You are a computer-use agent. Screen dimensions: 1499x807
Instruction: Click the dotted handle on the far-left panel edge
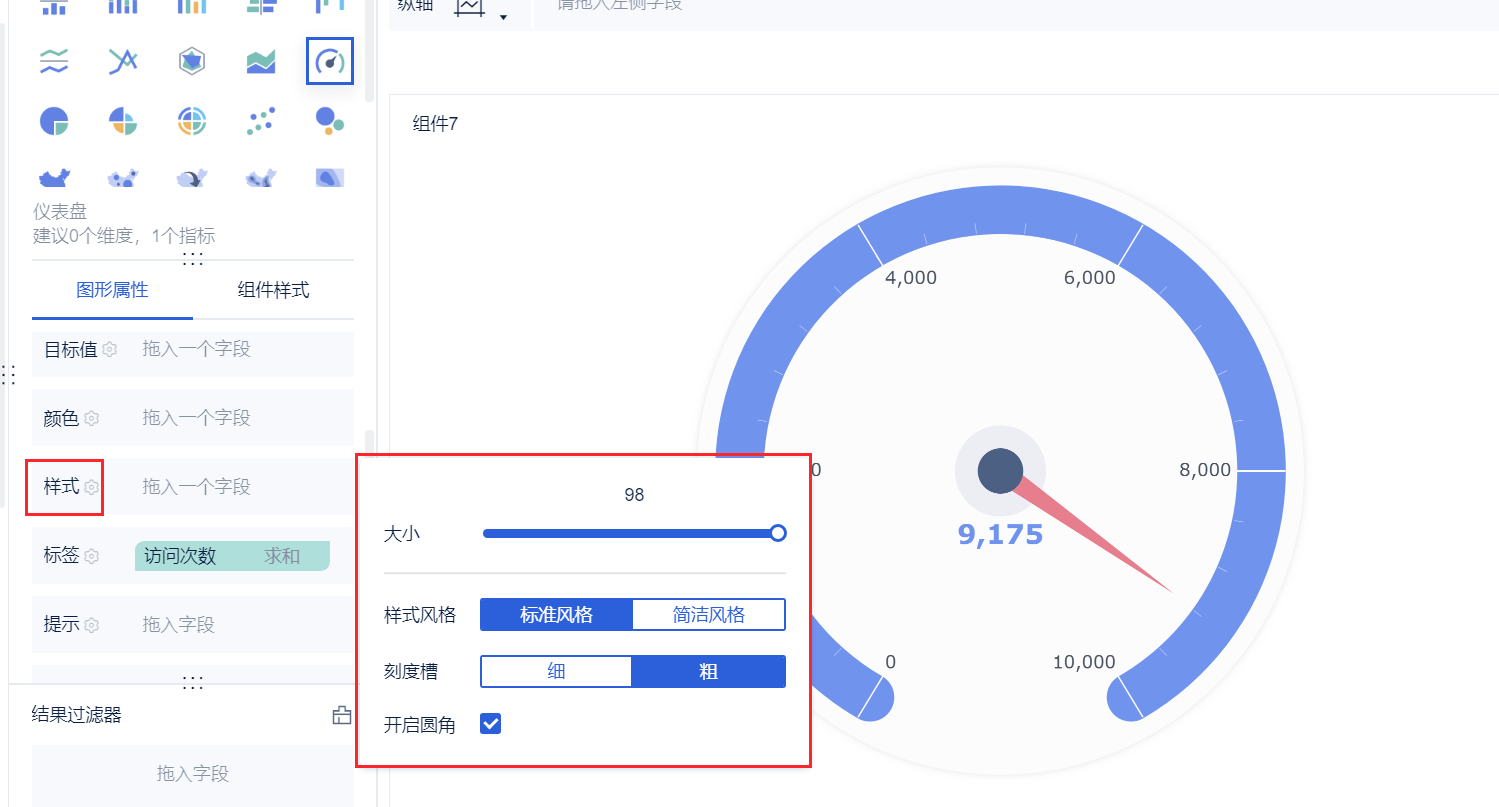[9, 375]
